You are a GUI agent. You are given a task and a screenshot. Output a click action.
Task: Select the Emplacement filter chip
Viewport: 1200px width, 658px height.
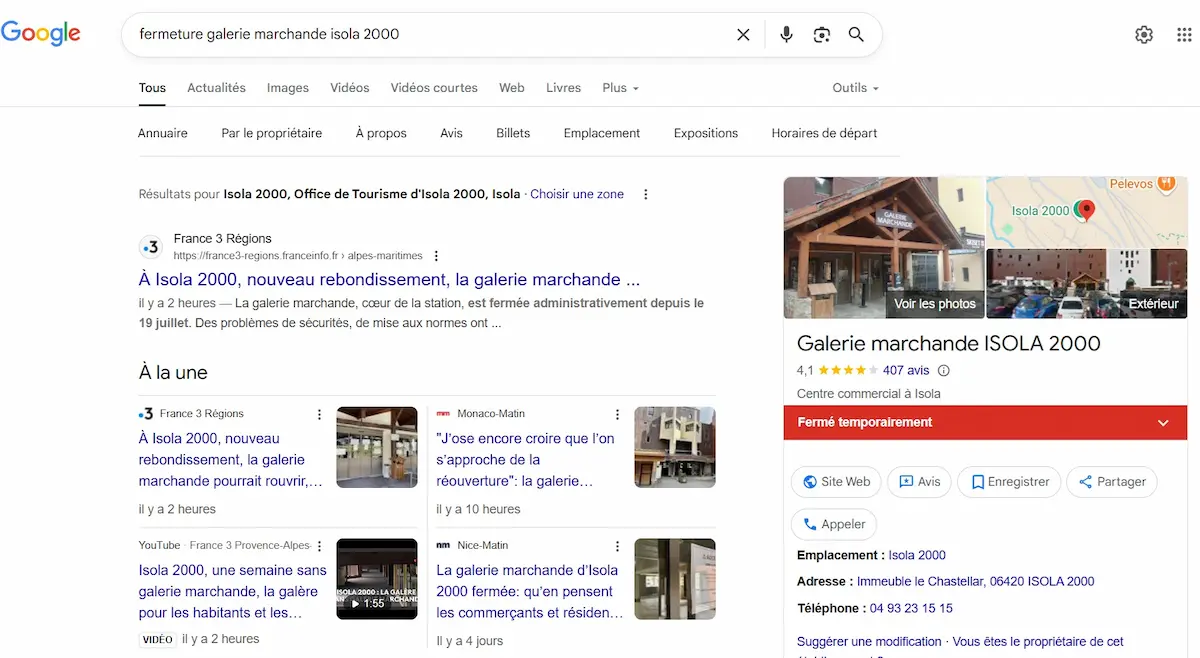point(602,133)
